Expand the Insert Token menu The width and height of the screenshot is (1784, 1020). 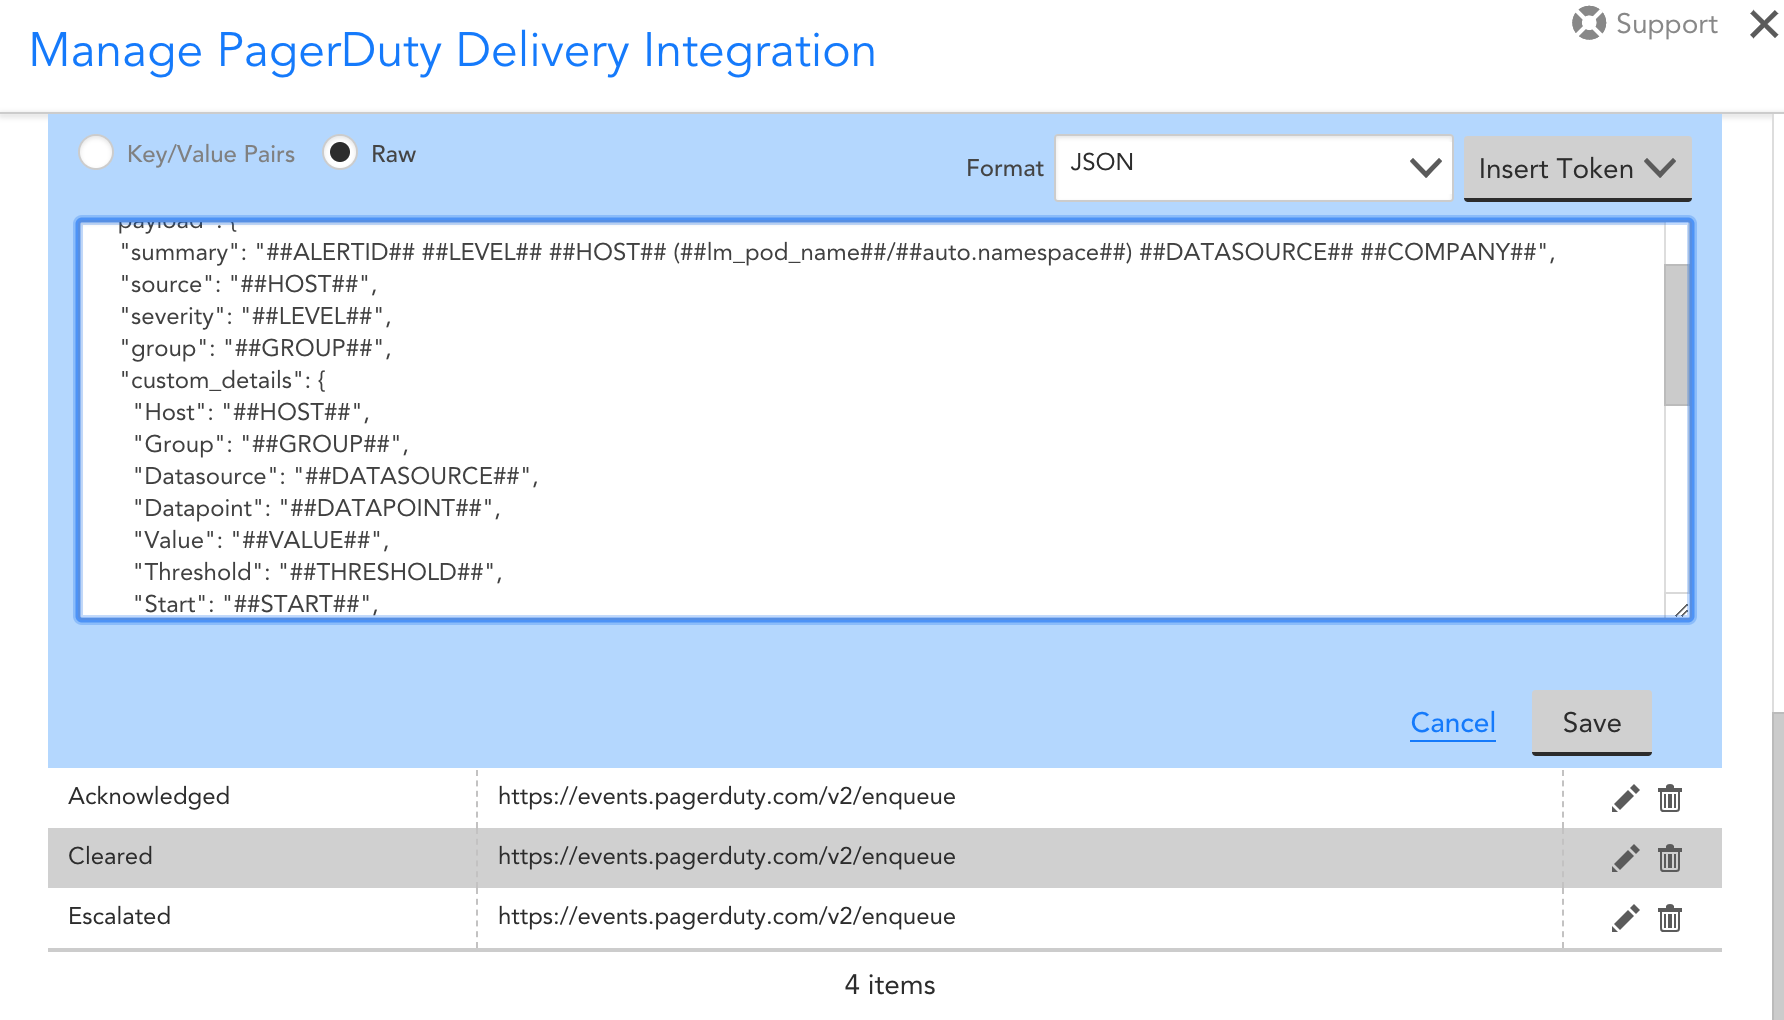click(1577, 168)
